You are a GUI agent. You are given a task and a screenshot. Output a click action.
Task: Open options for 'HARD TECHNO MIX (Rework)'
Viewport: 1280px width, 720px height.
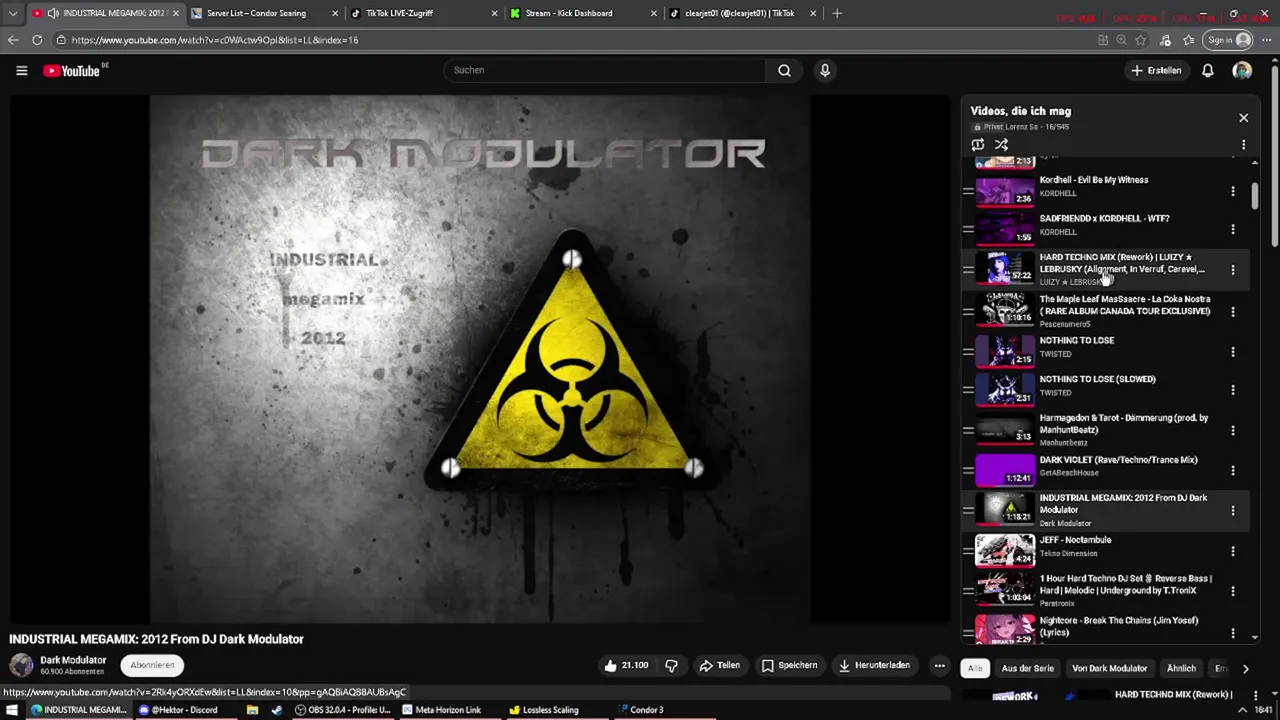1232,269
